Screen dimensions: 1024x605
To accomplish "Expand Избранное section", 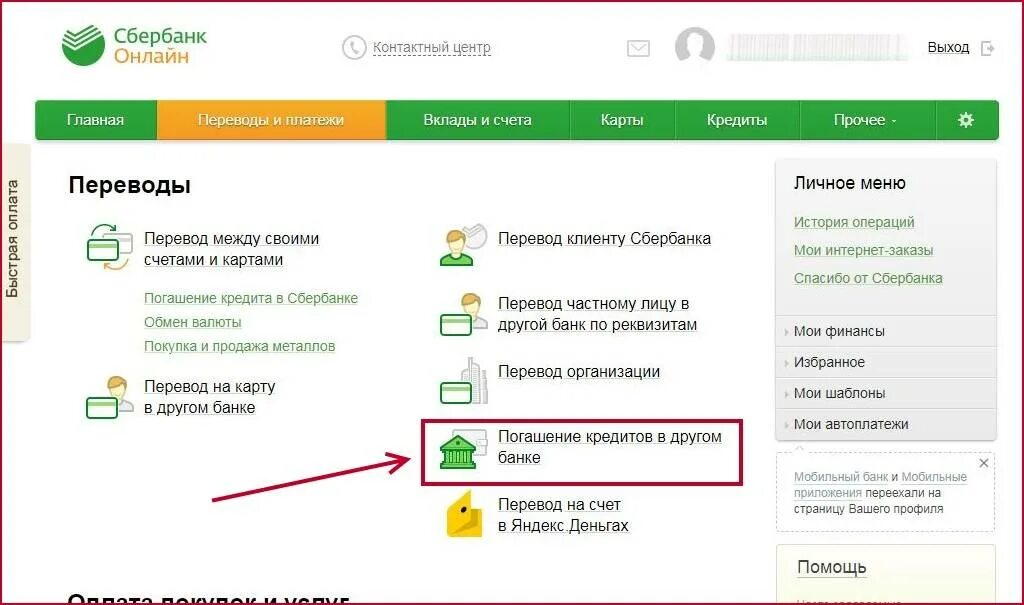I will (886, 362).
